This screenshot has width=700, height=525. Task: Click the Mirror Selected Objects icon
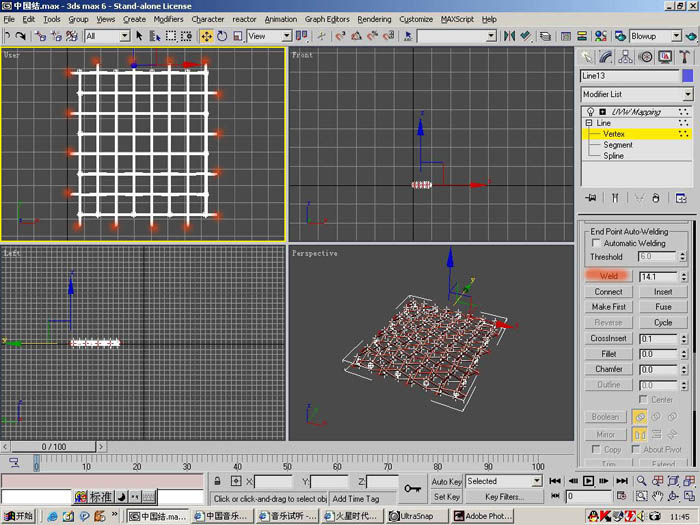coord(509,36)
